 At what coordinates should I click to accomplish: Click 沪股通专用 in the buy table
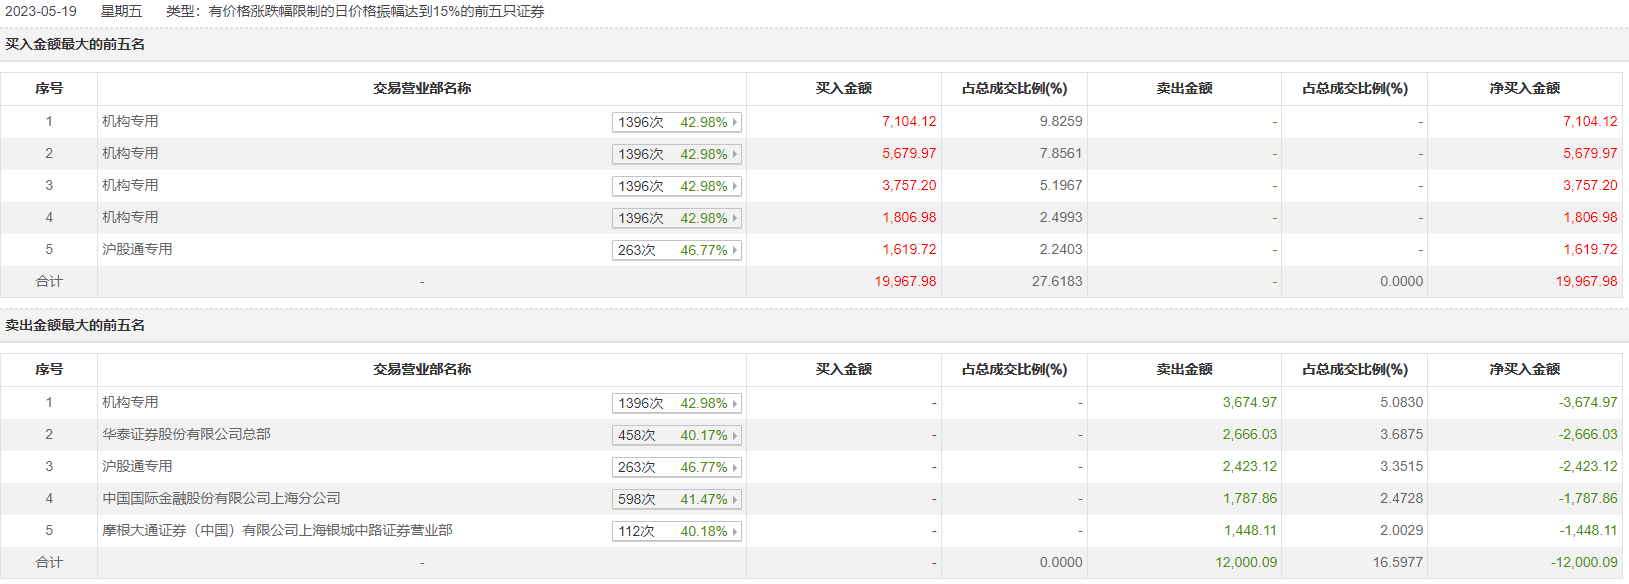point(137,249)
